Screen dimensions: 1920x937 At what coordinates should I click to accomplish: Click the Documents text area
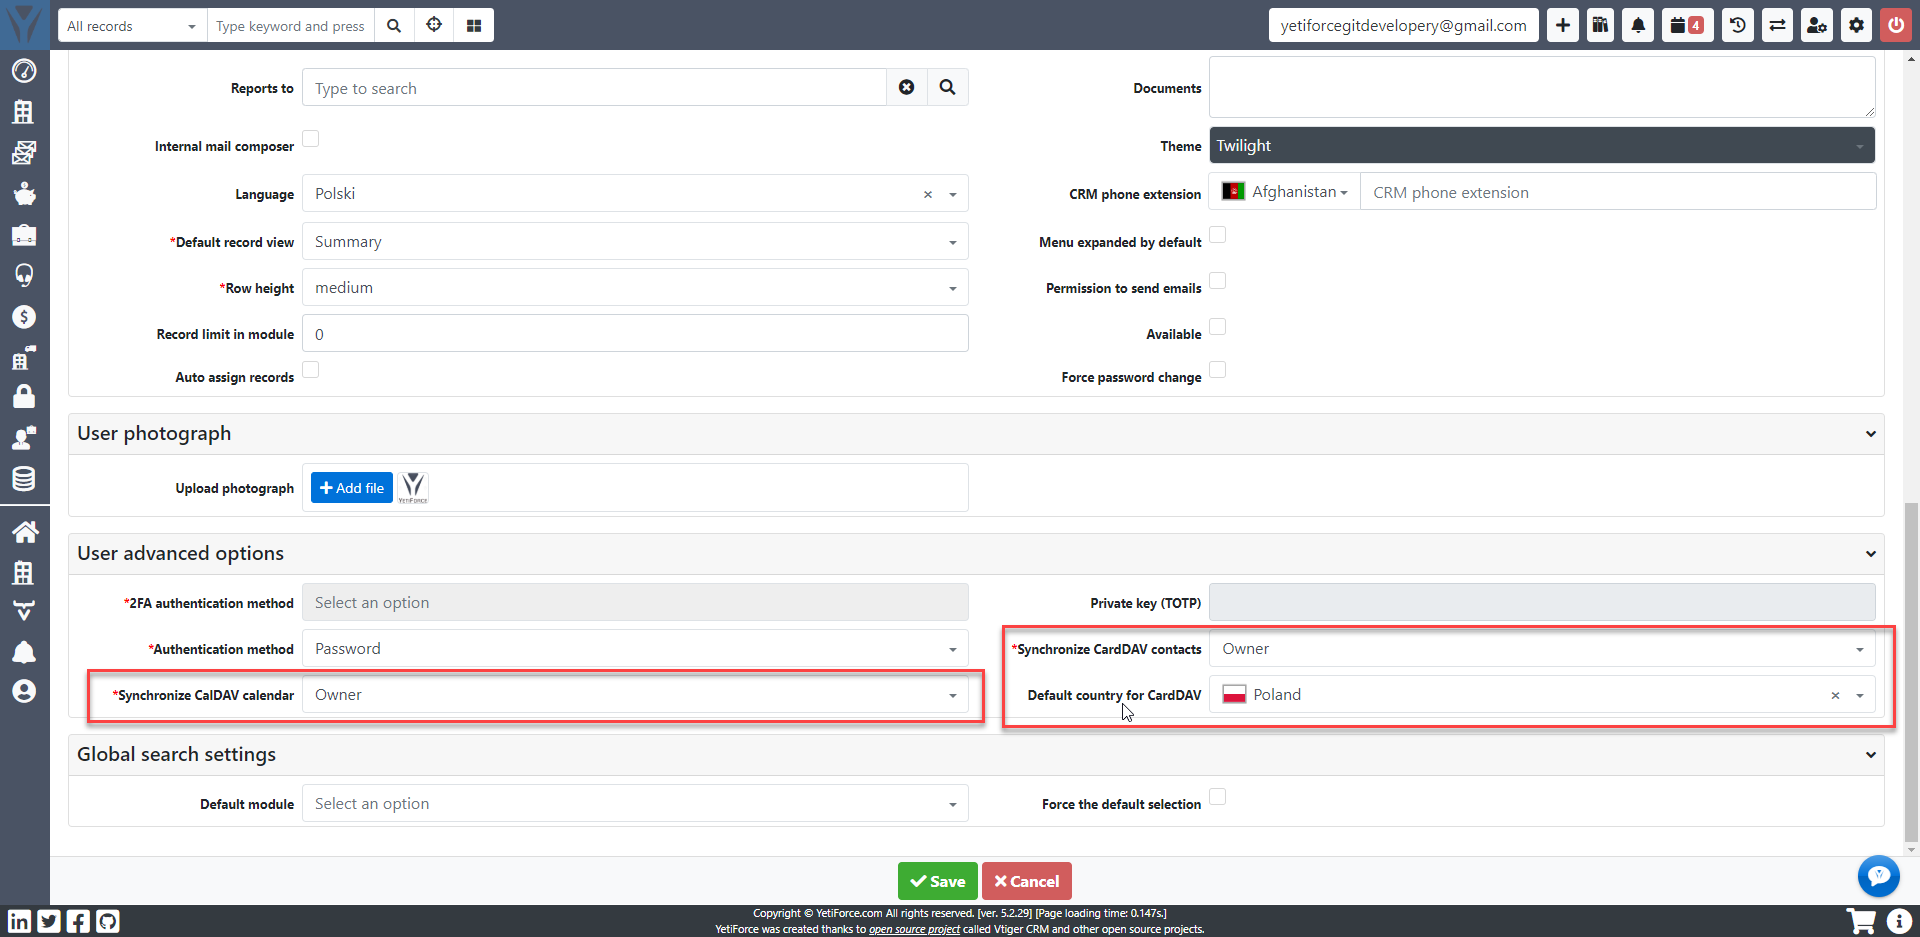[1542, 87]
